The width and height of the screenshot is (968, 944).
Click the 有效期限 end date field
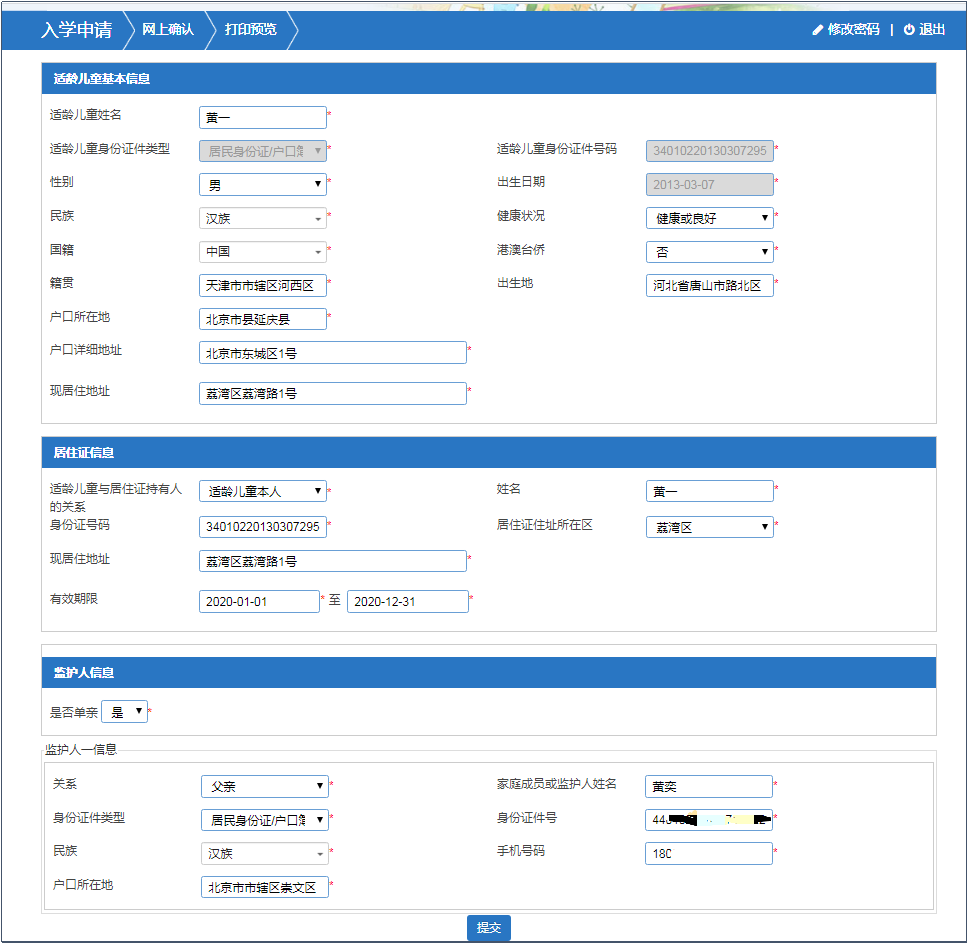tap(407, 602)
